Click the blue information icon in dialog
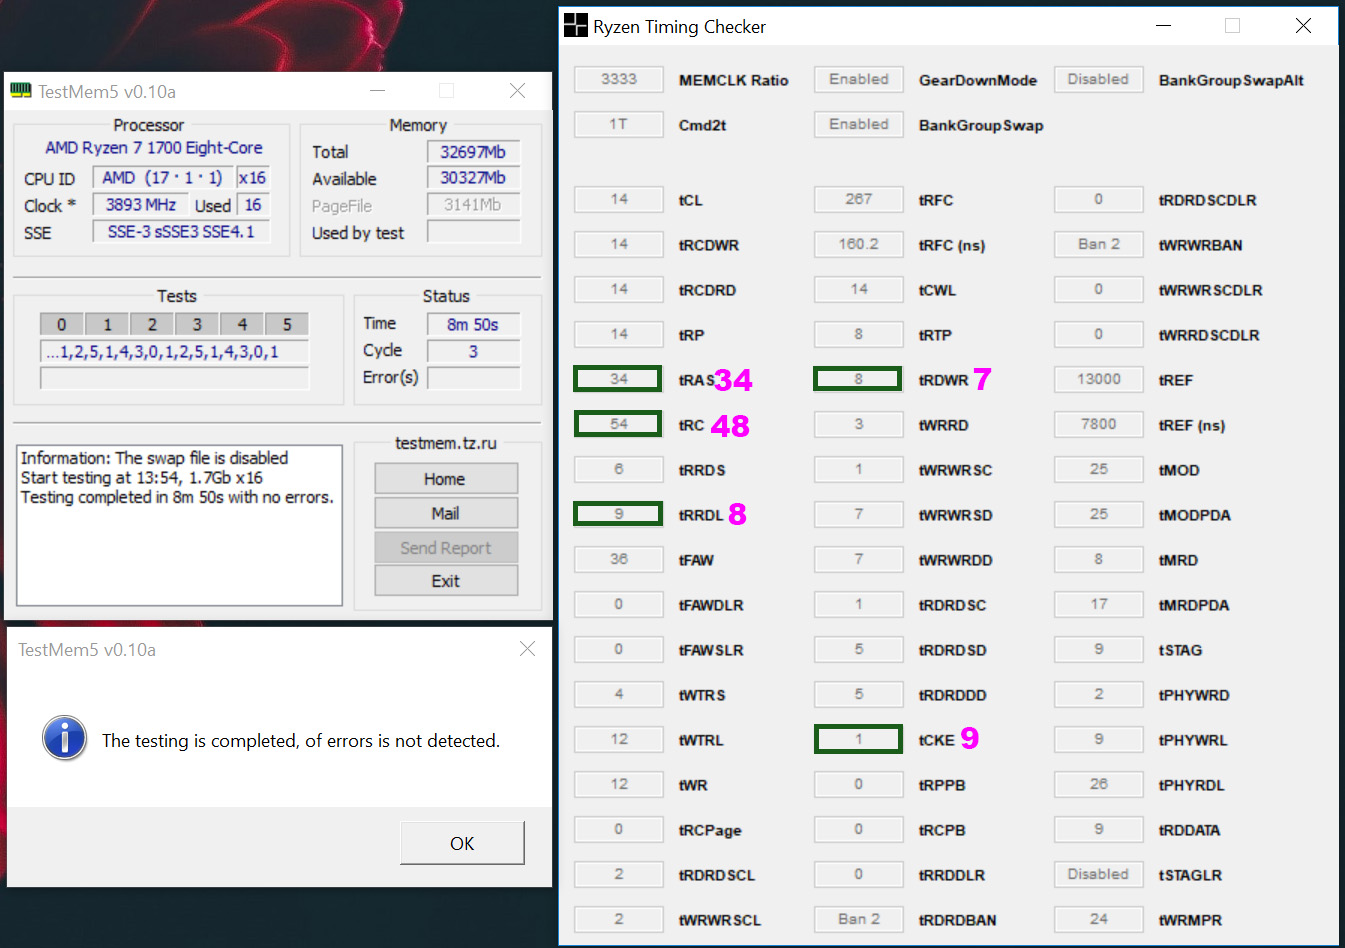Viewport: 1345px width, 948px height. (65, 739)
